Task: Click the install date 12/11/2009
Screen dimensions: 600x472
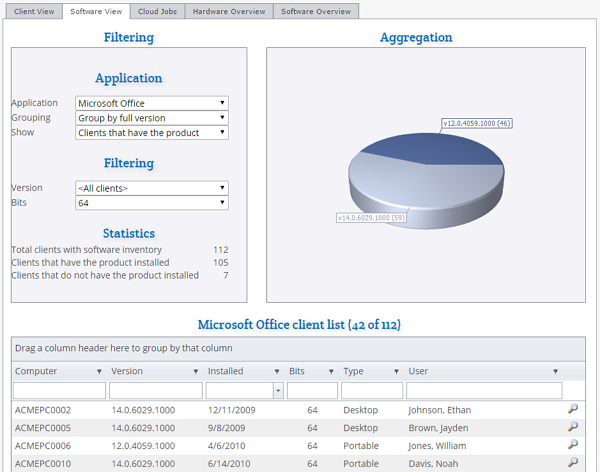Action: 232,410
